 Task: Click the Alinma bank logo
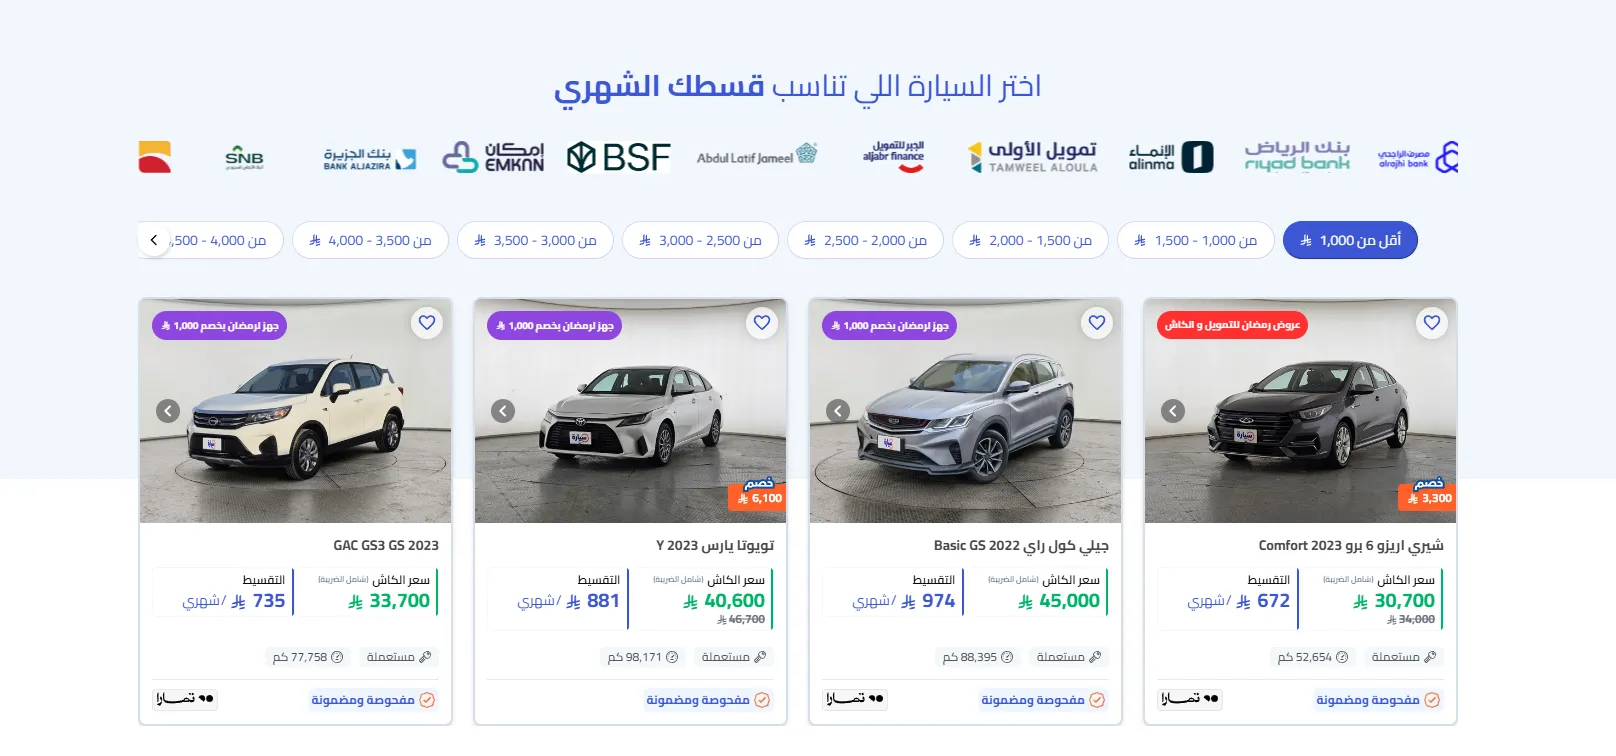1168,156
